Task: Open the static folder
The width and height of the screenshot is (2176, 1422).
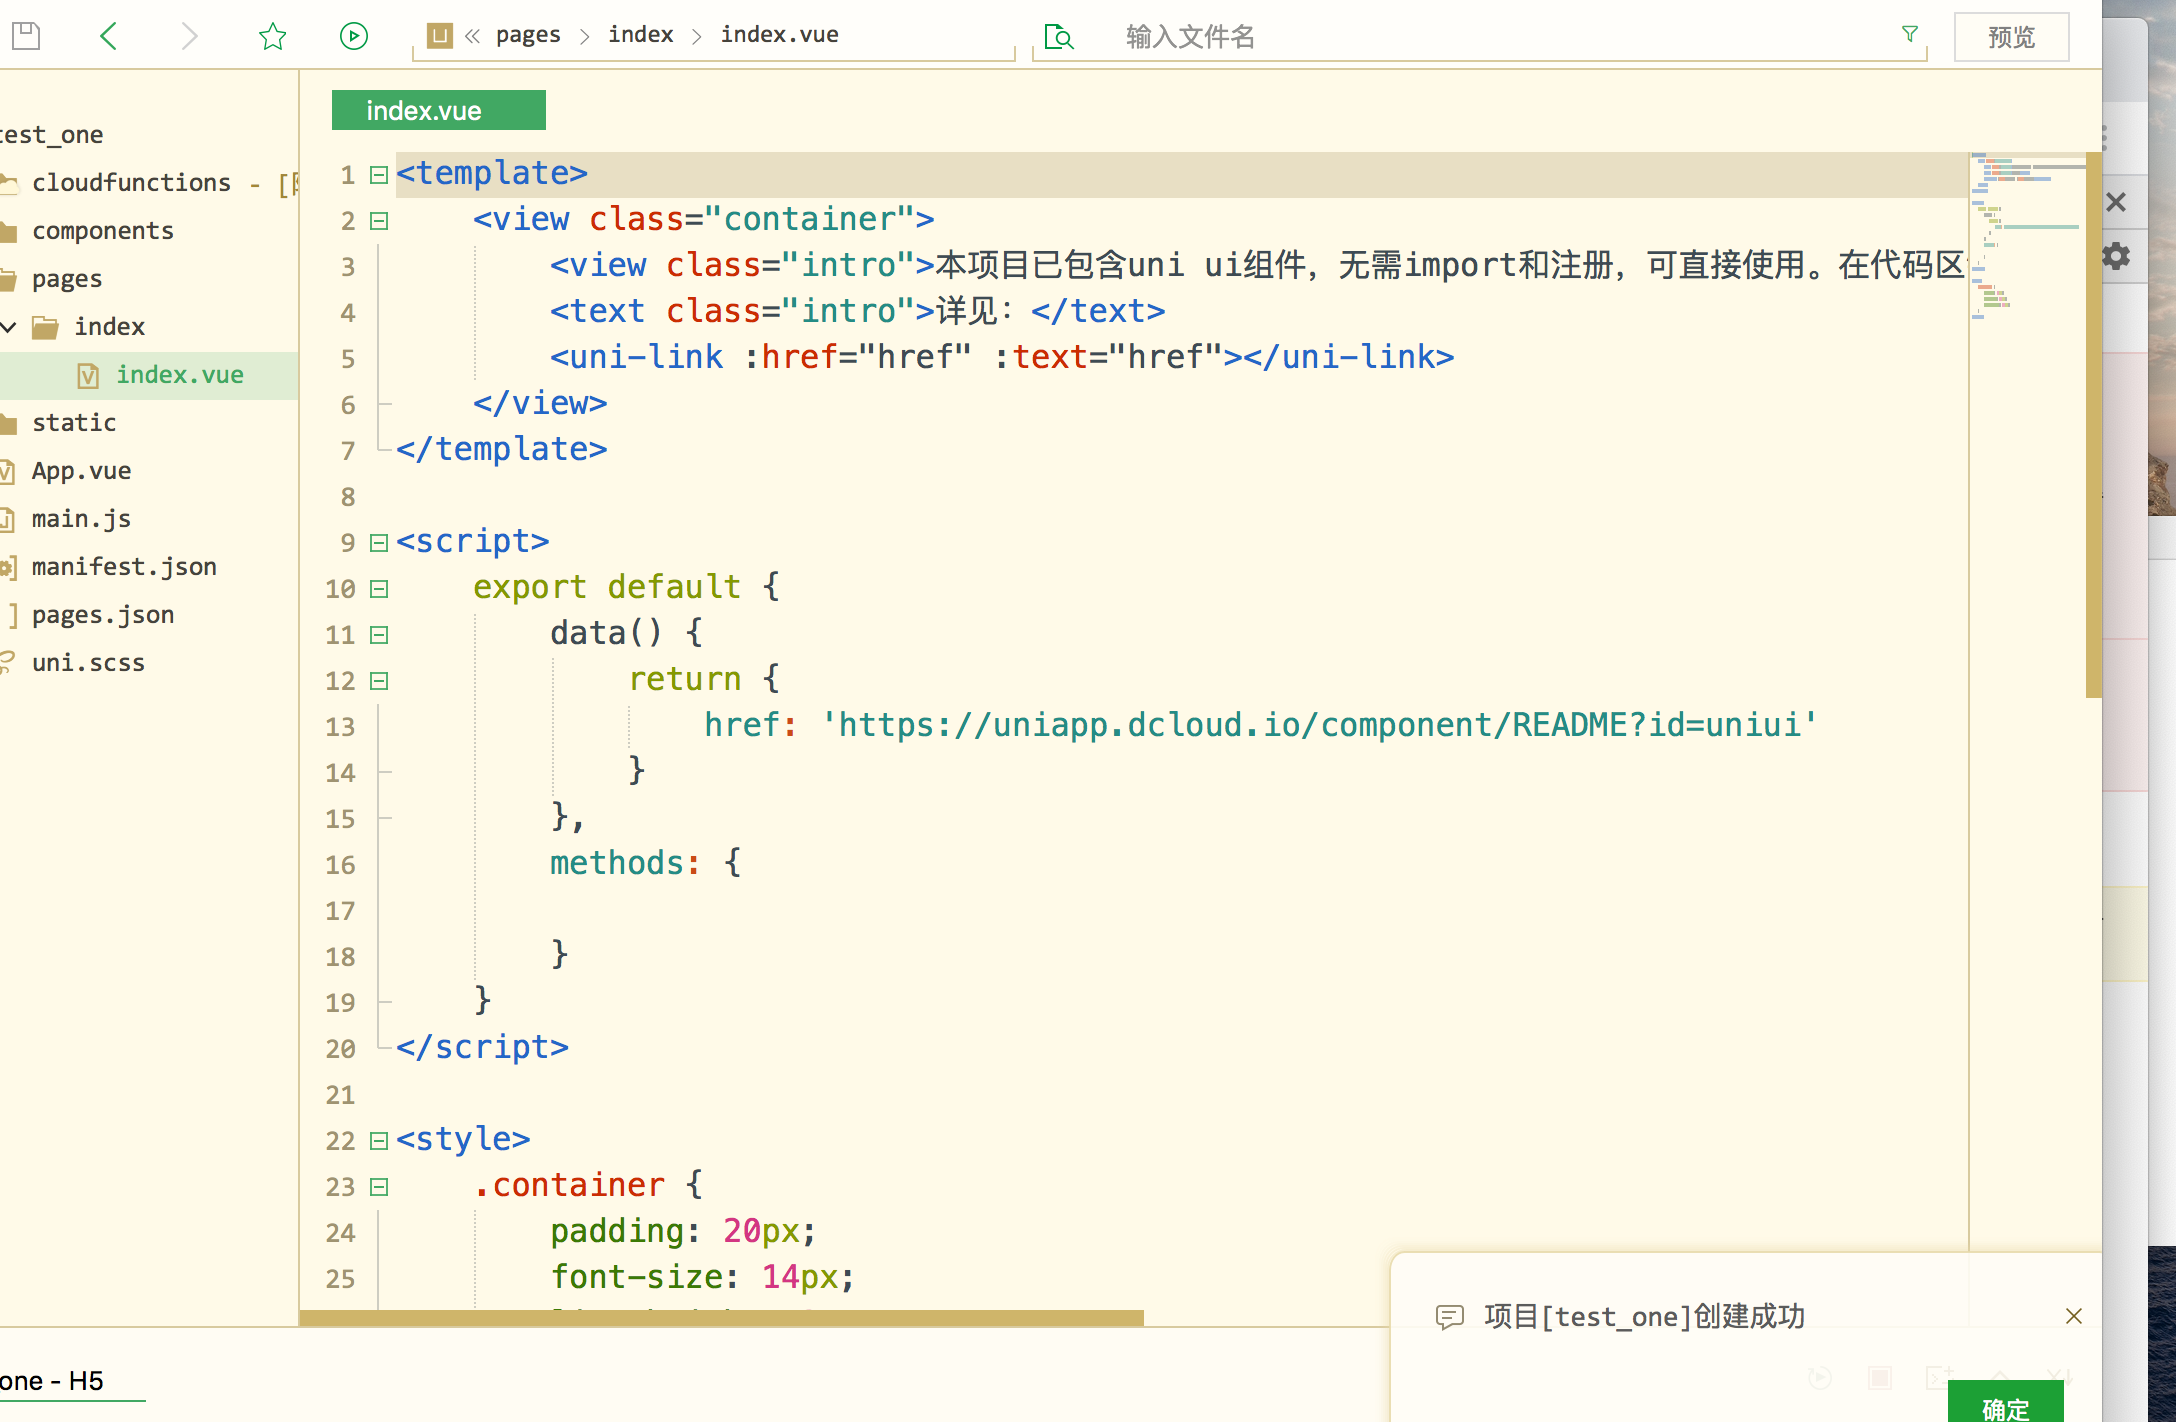Action: tap(74, 422)
